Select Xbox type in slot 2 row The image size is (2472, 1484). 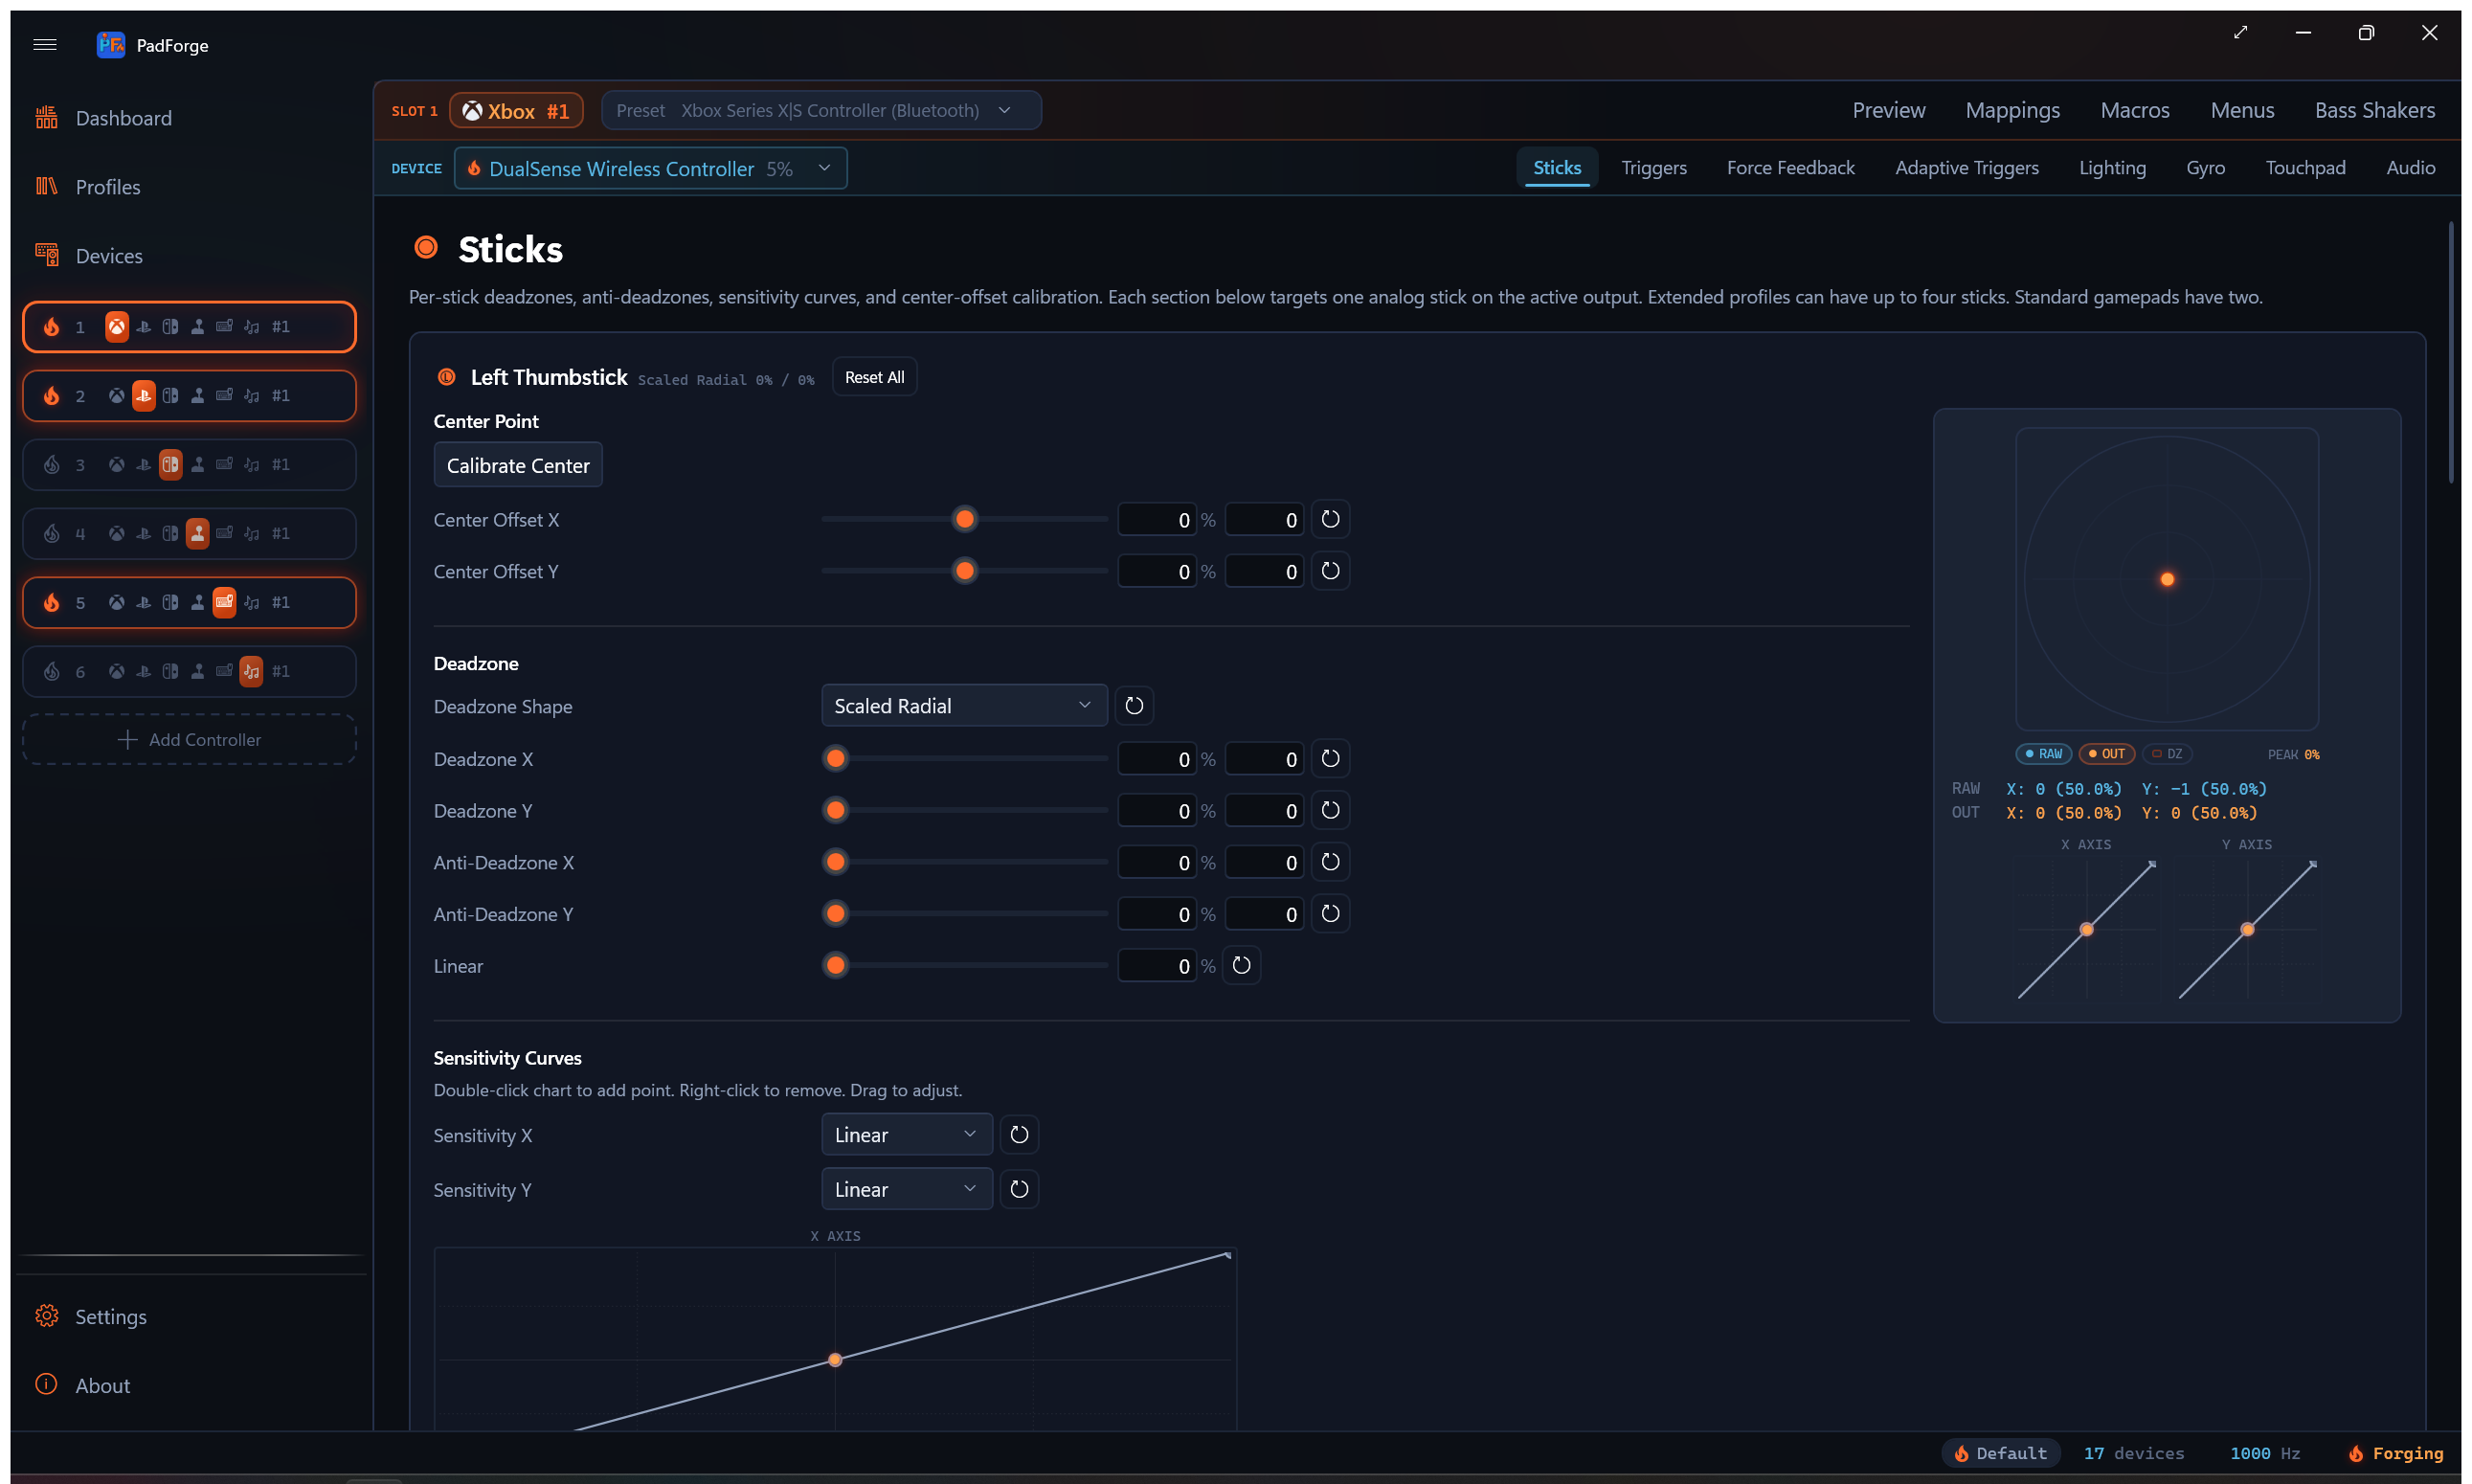[117, 396]
